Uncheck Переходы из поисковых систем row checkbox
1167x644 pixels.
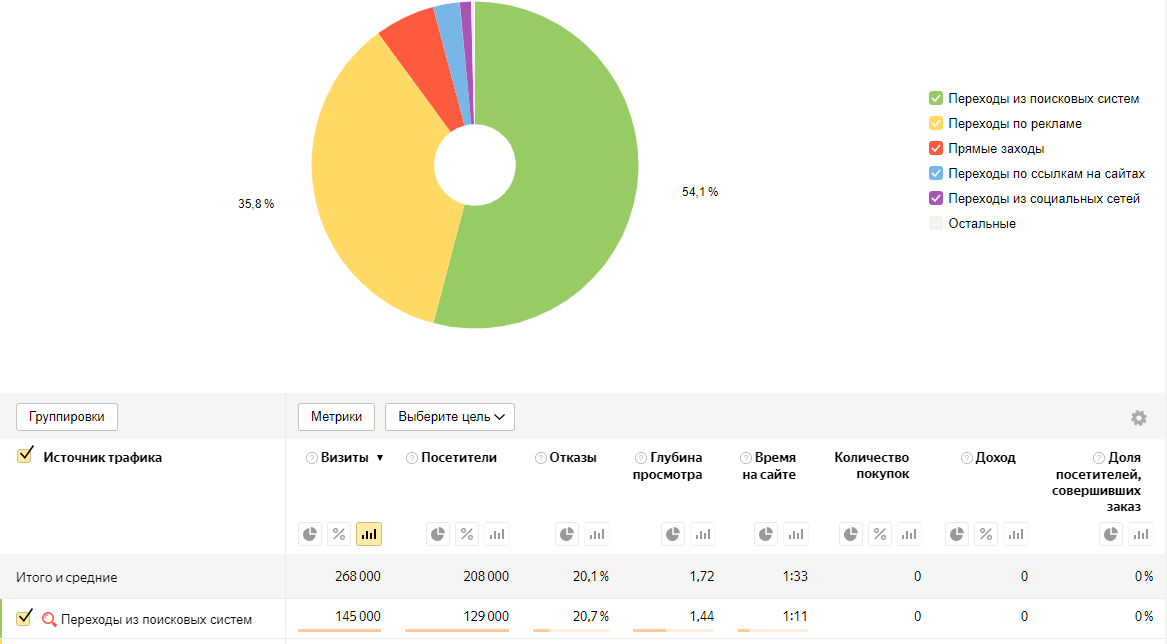click(x=25, y=618)
